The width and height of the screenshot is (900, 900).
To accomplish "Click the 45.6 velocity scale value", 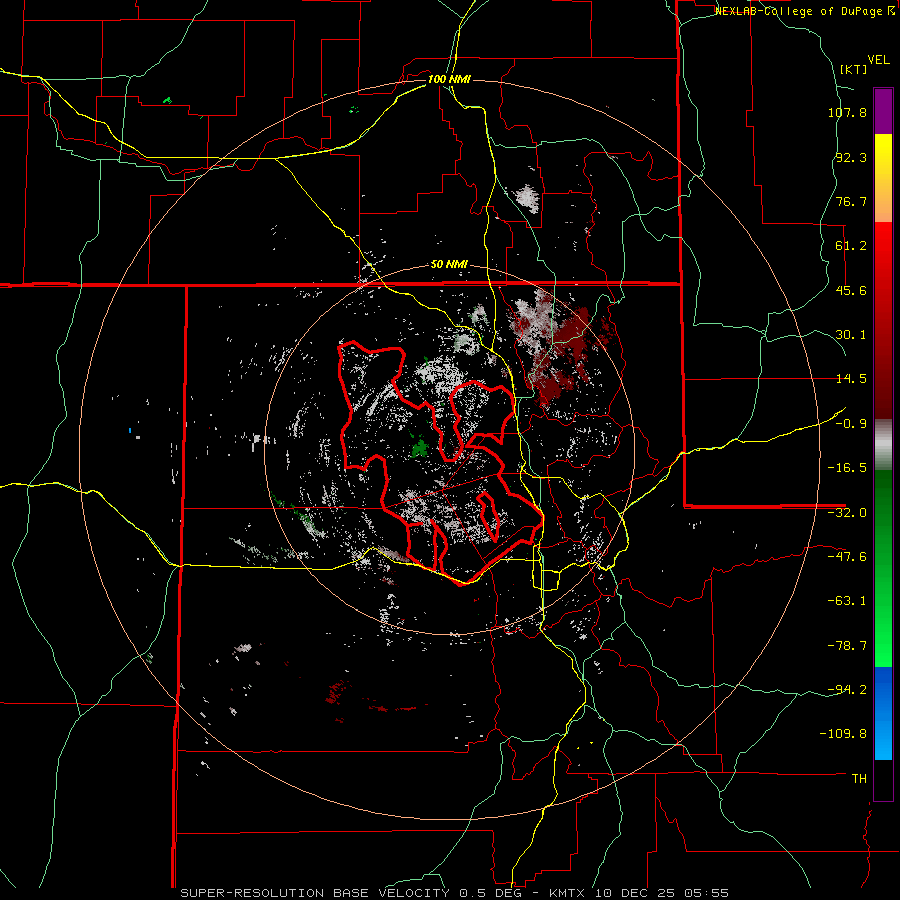I will coord(851,290).
